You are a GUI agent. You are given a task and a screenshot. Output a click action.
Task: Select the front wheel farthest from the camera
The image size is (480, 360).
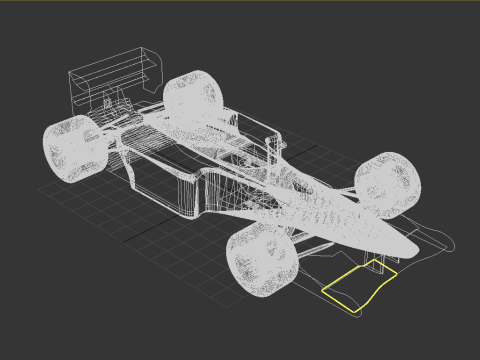pyautogui.click(x=388, y=185)
